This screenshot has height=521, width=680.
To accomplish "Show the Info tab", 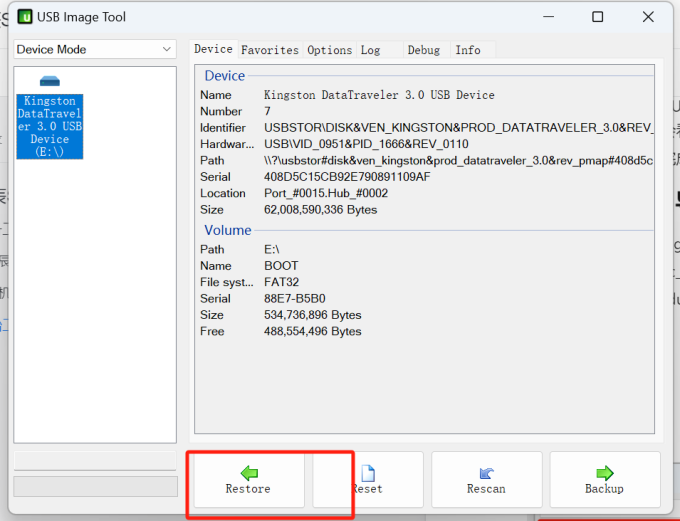I will coord(468,49).
